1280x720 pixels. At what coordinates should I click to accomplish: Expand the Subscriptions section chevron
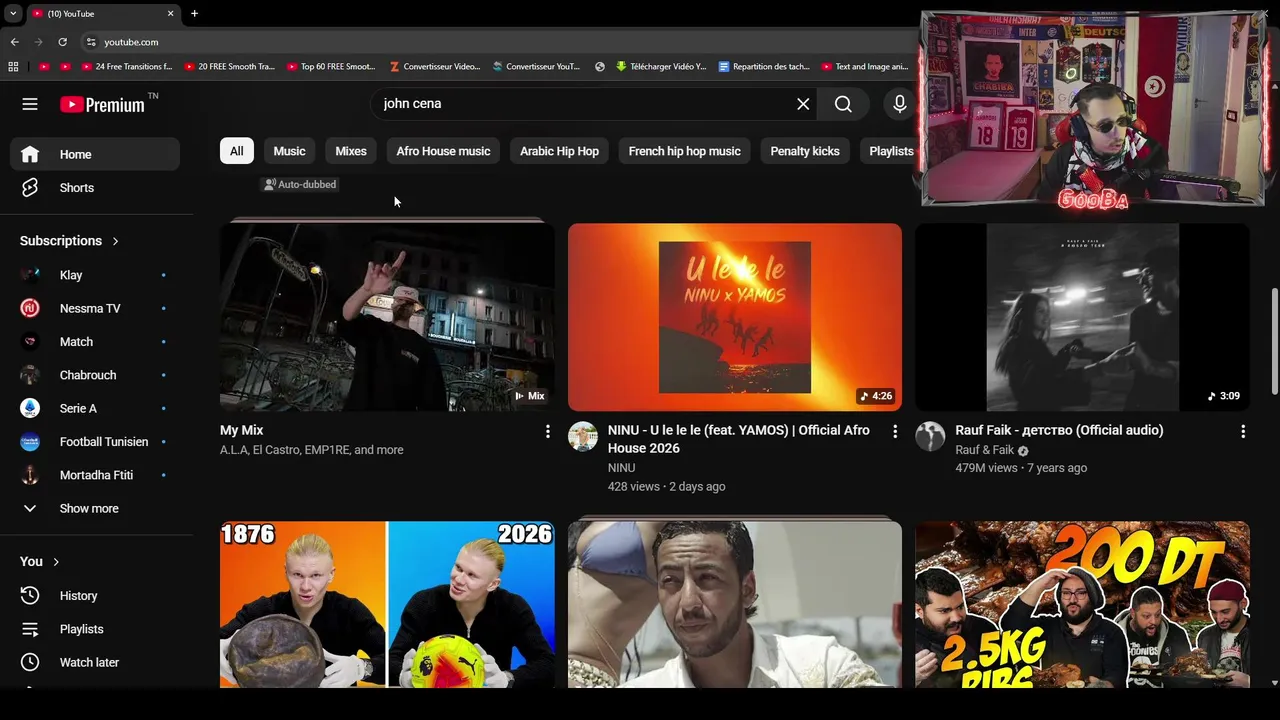point(115,241)
